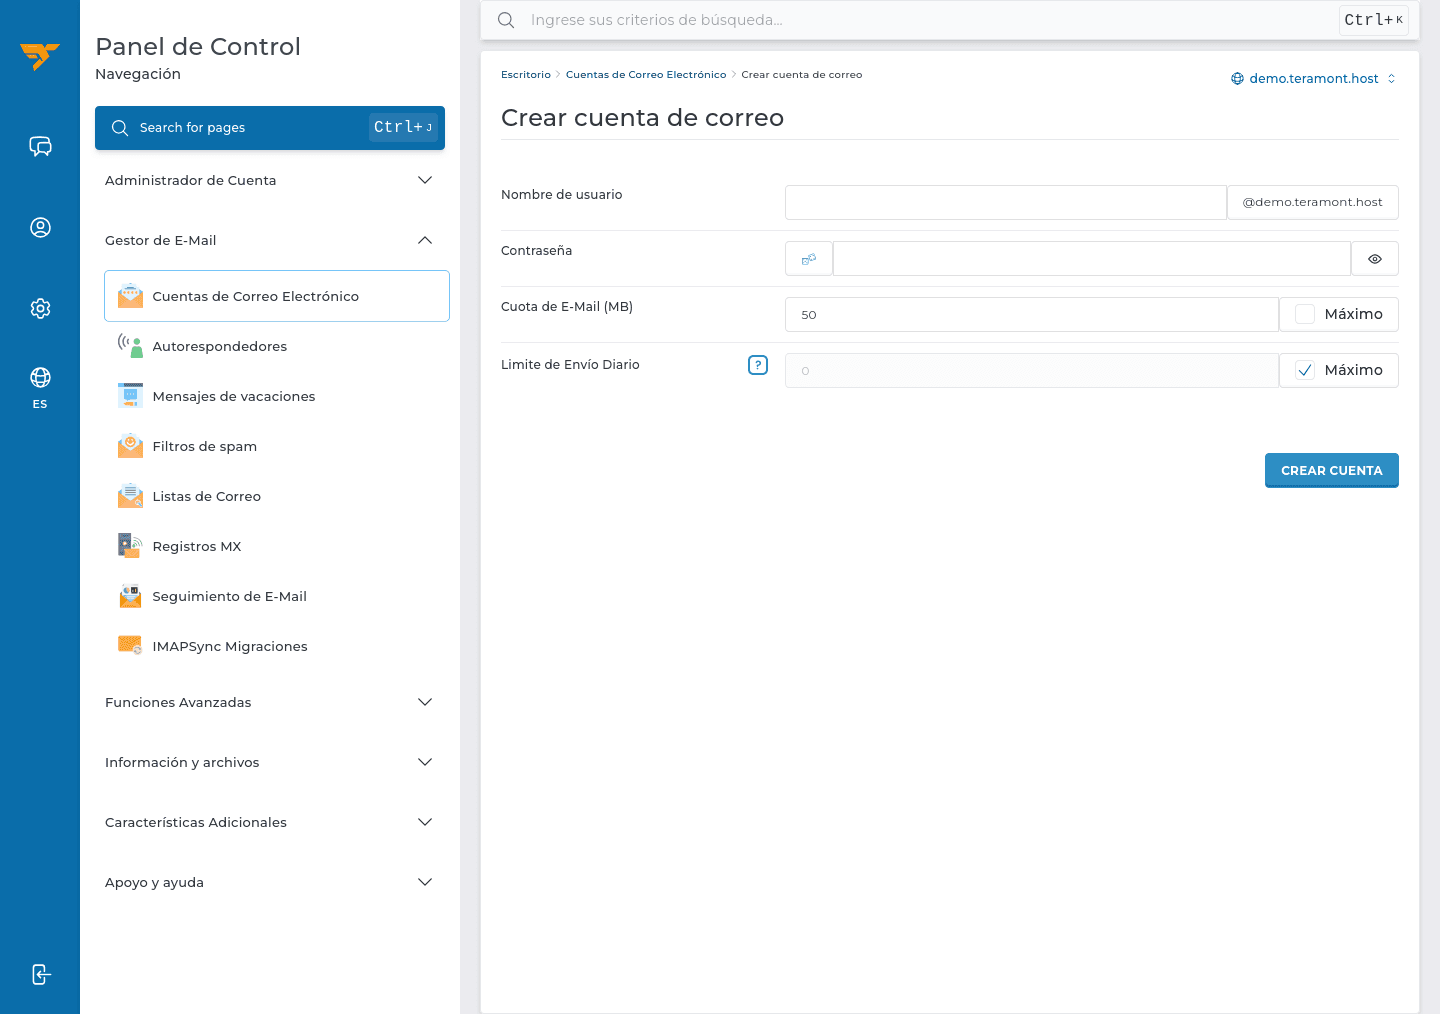Viewport: 1440px width, 1014px height.
Task: Open Seguimiento de E-Mail menu item
Action: tap(277, 596)
